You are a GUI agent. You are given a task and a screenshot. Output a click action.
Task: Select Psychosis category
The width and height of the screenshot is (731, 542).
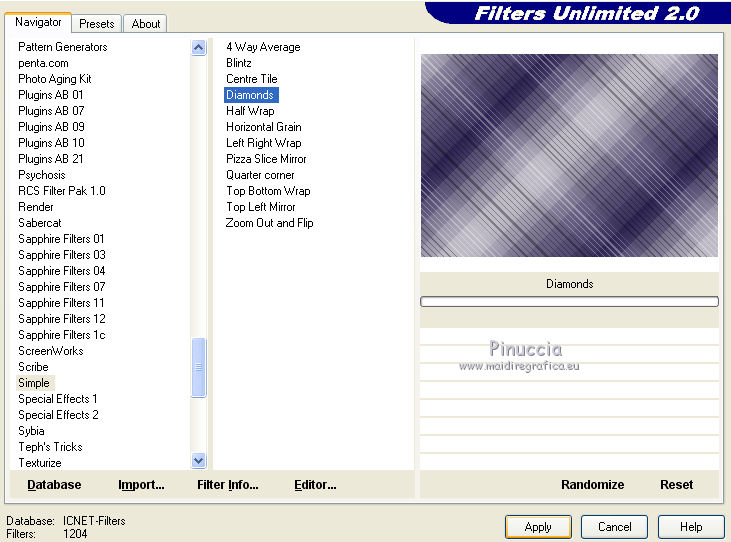point(41,175)
